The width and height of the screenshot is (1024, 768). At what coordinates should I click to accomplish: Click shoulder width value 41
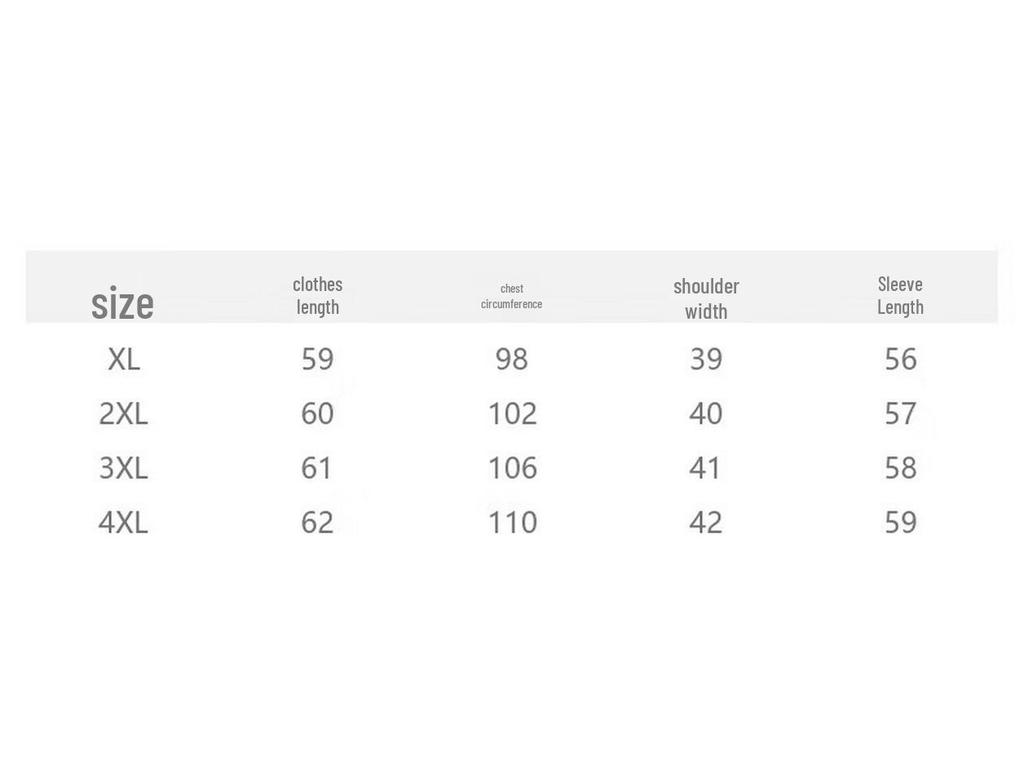click(705, 468)
